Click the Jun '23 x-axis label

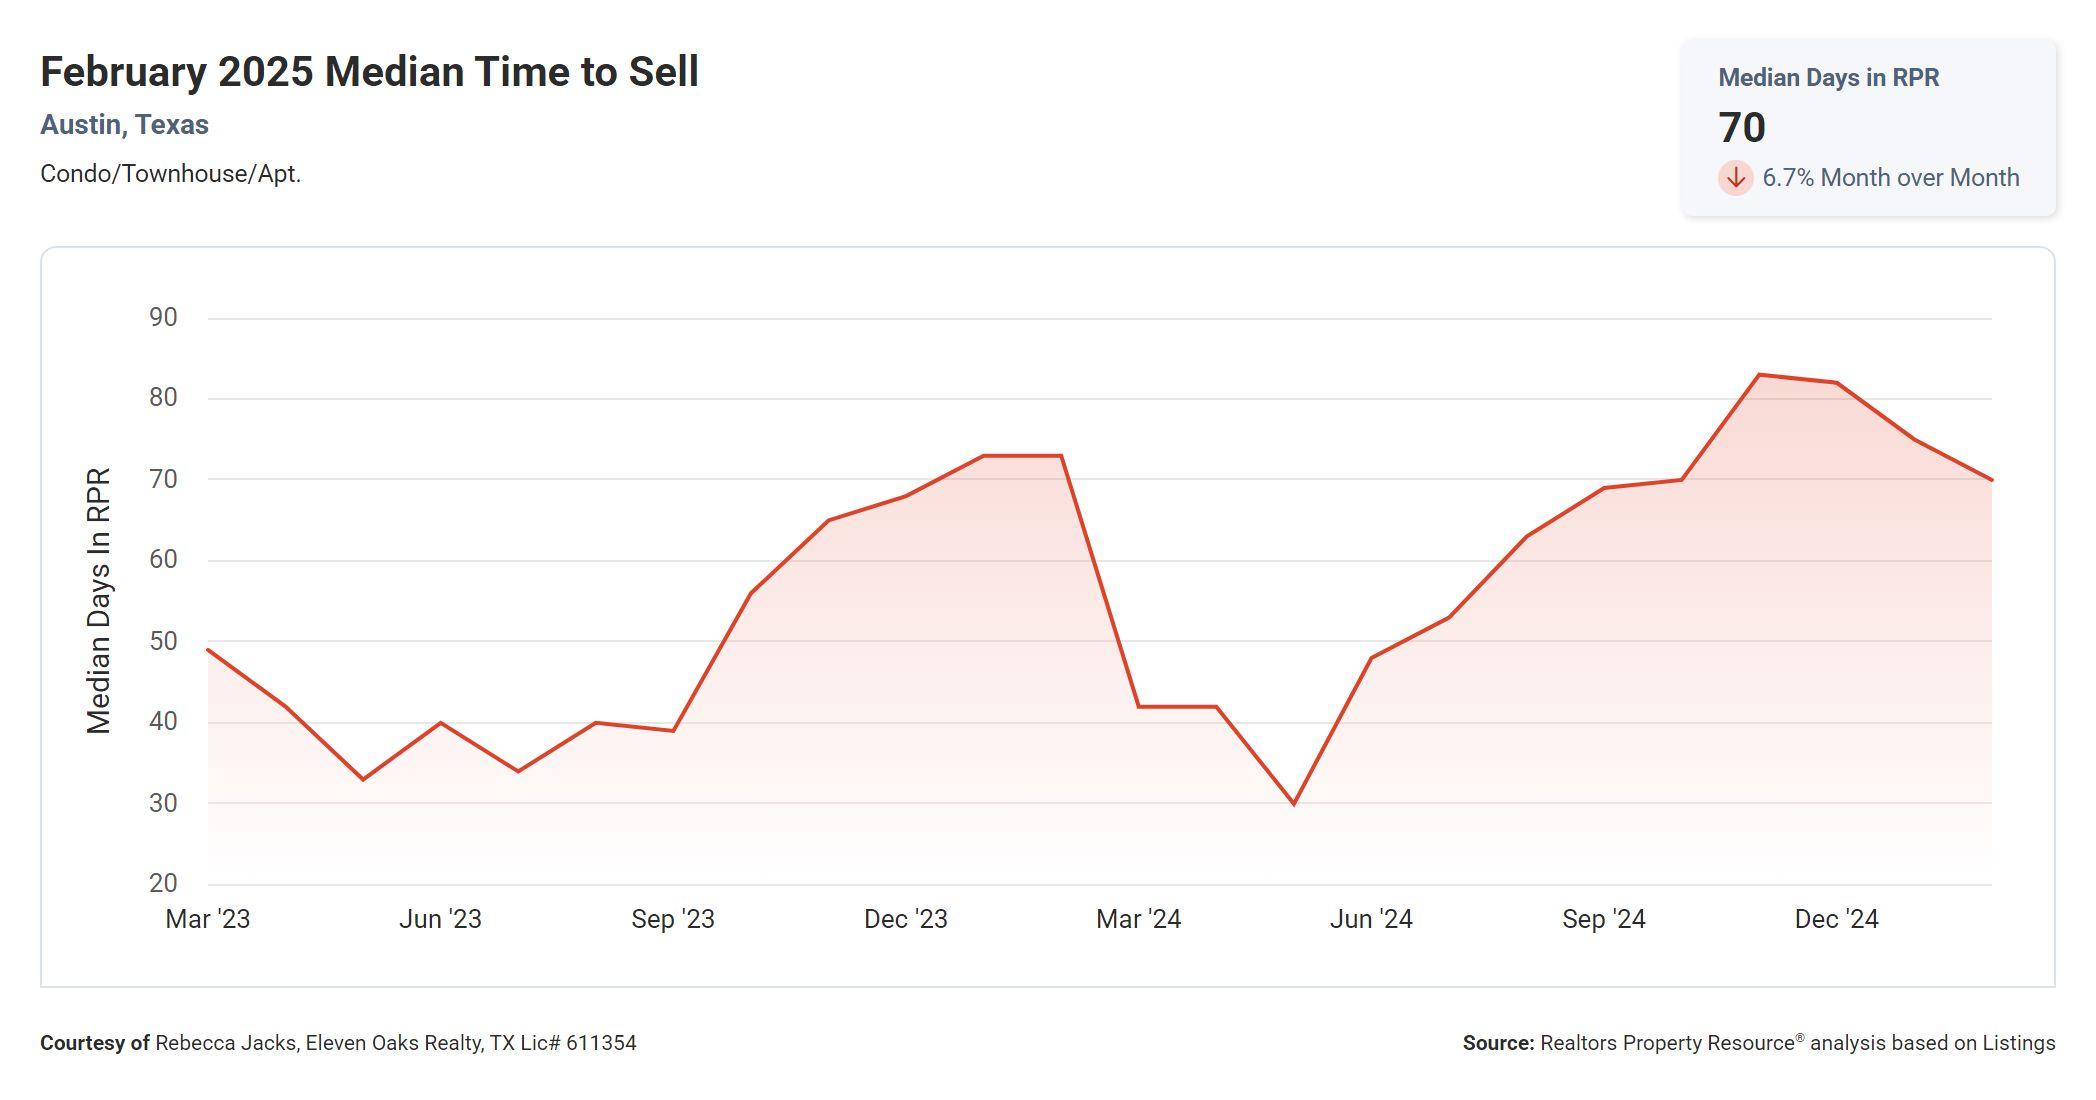pos(440,919)
